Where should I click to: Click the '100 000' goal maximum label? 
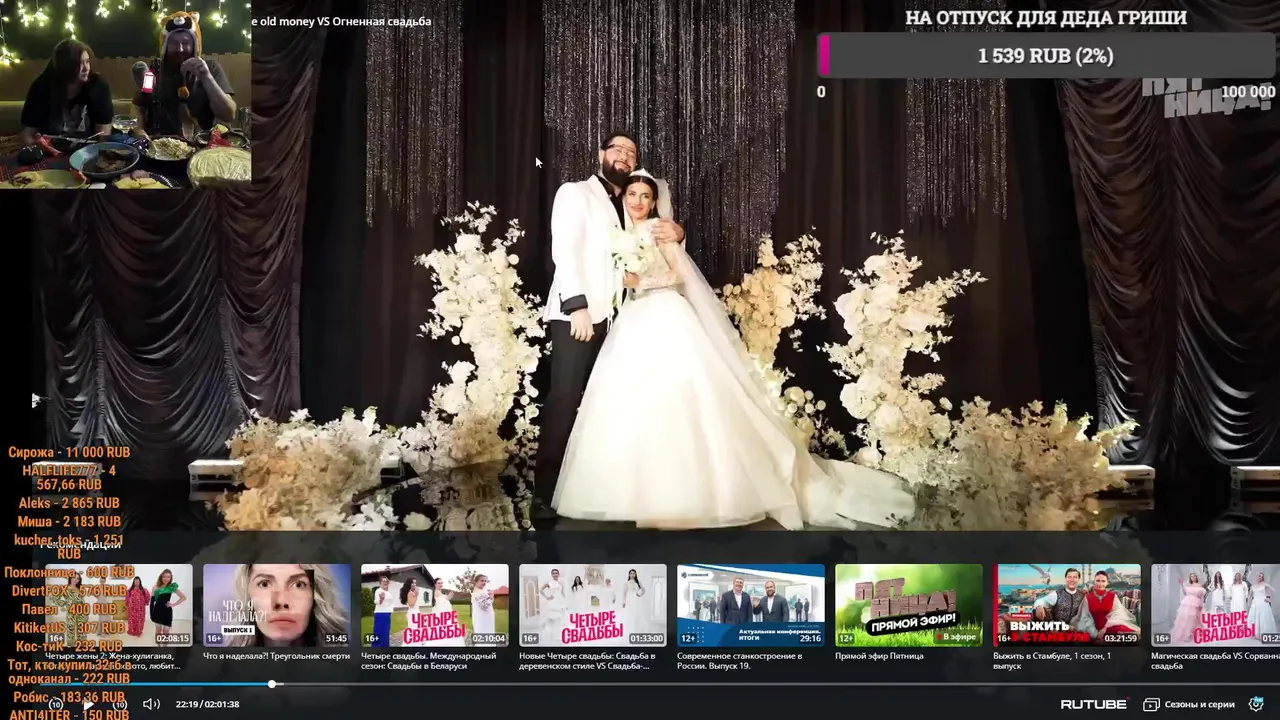pos(1248,92)
